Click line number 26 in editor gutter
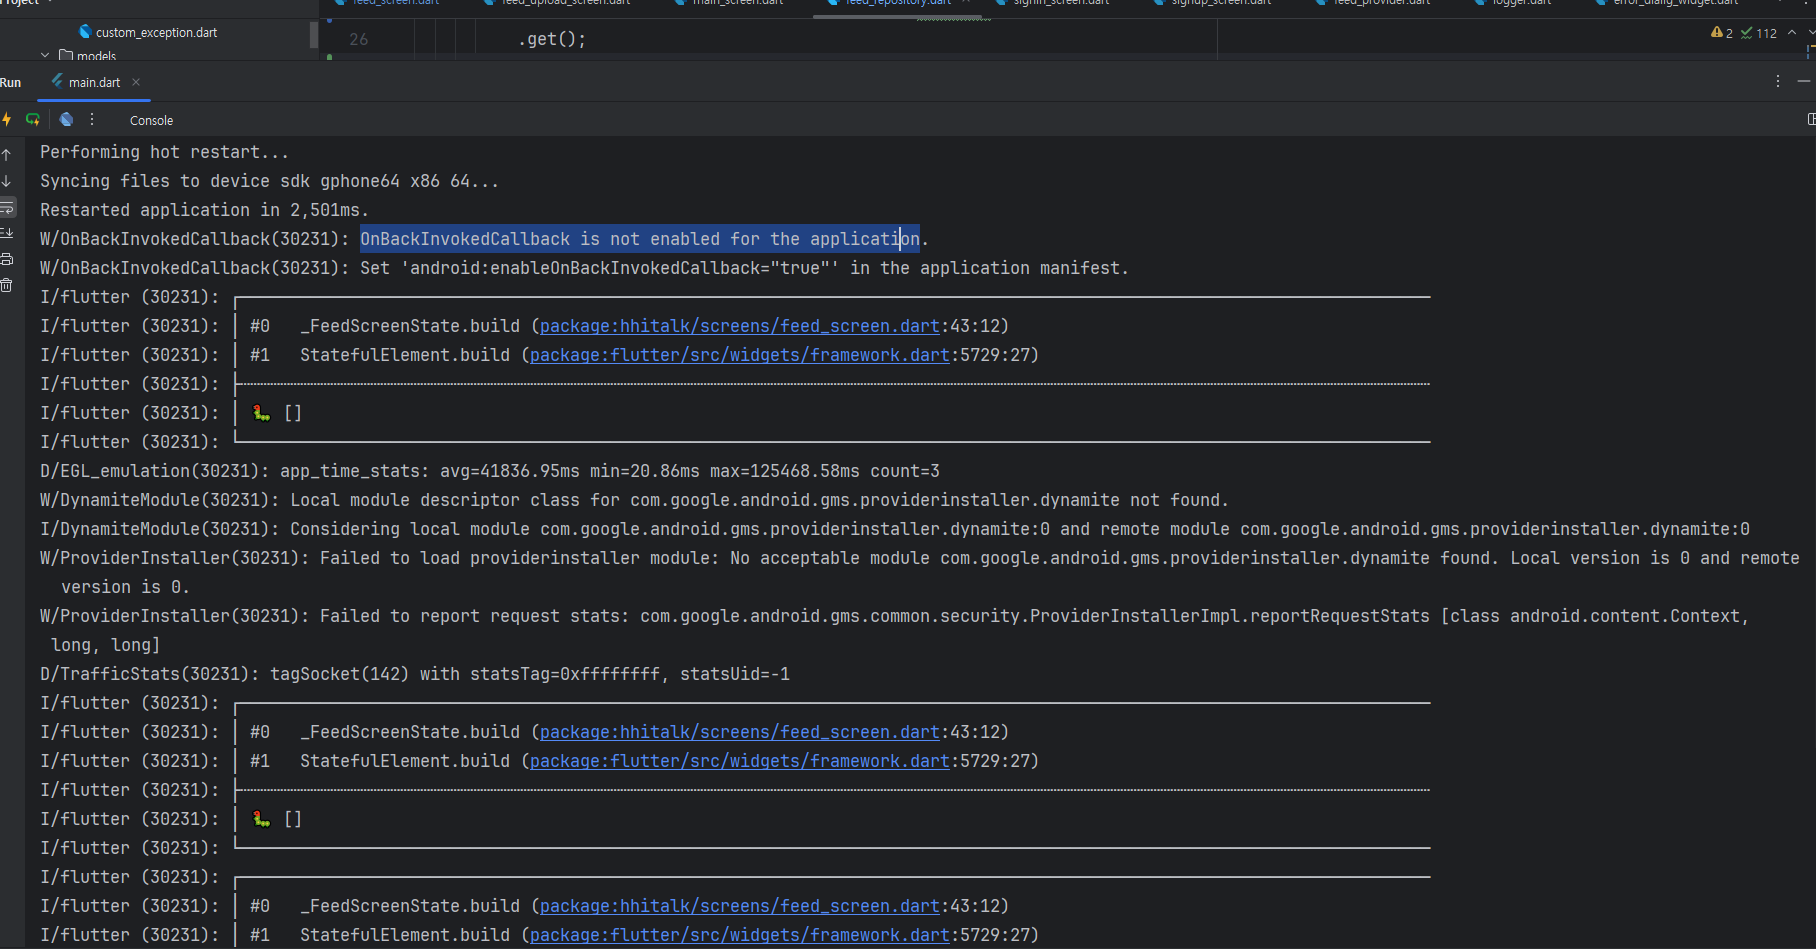This screenshot has height=949, width=1816. [x=359, y=39]
